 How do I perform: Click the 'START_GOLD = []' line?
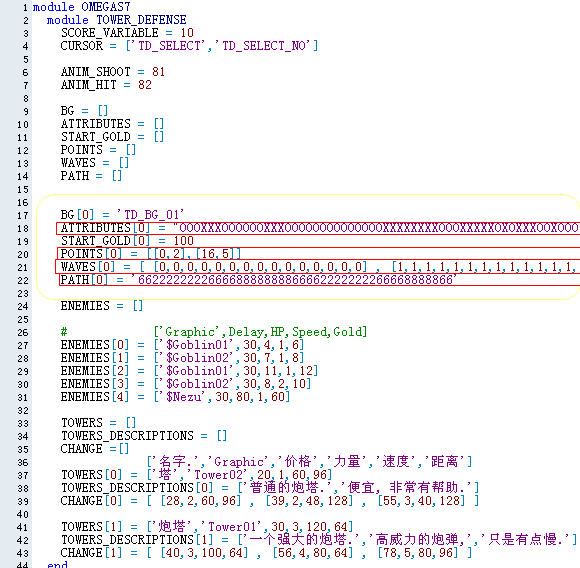pyautogui.click(x=112, y=137)
